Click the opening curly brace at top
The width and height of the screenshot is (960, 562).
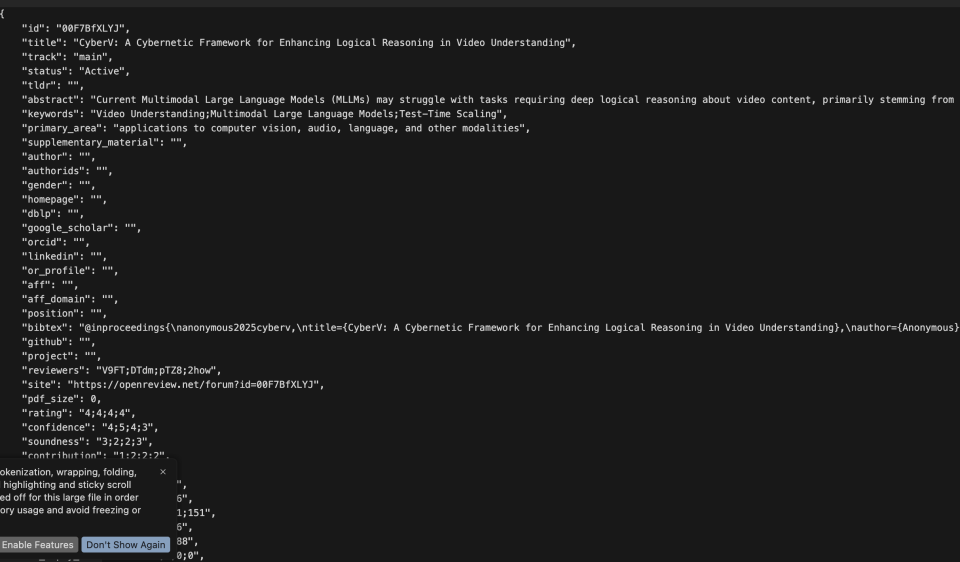coord(3,14)
